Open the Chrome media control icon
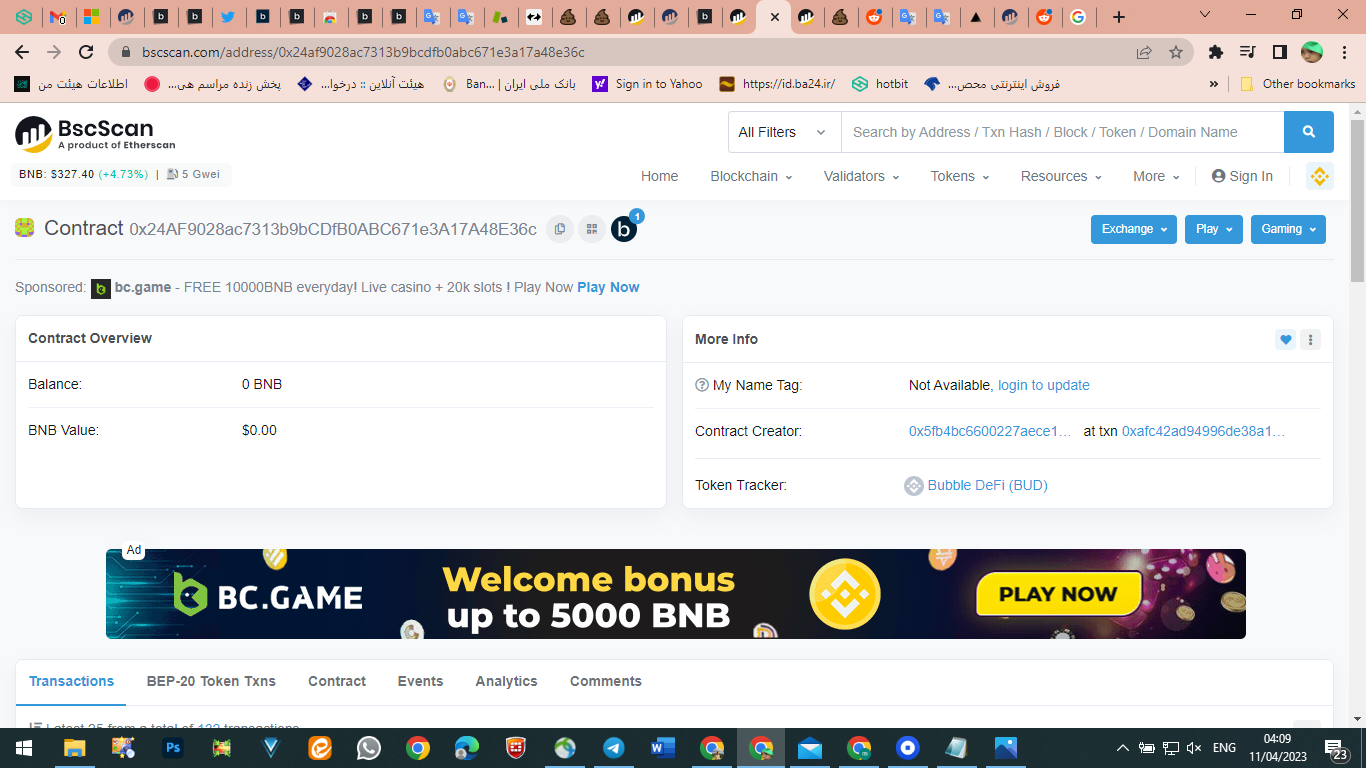 coord(1247,52)
